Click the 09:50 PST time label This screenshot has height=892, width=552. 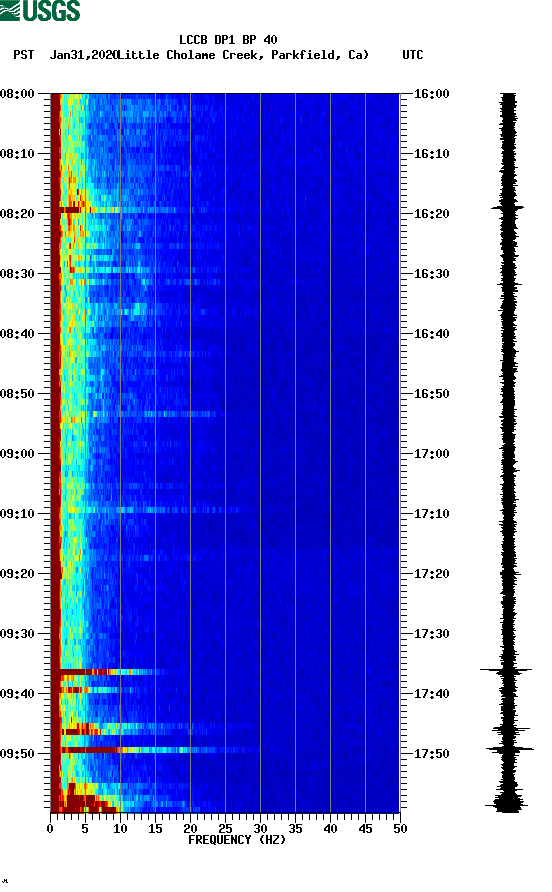17,754
